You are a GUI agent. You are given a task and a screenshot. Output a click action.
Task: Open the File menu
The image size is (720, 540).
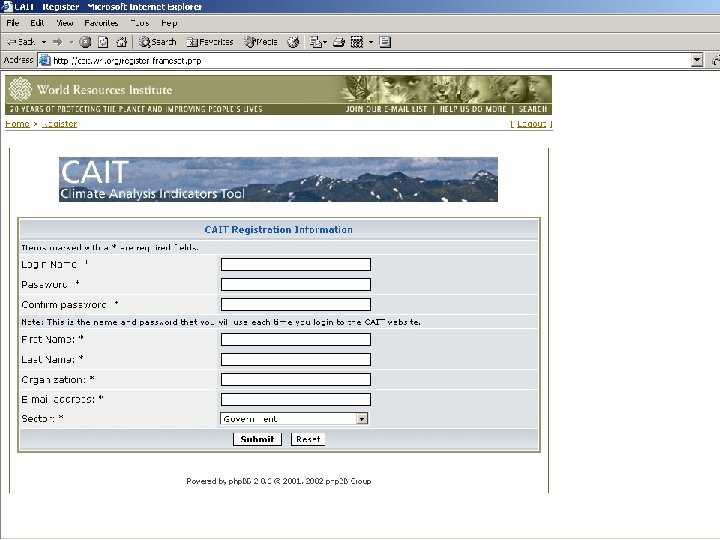coord(12,23)
